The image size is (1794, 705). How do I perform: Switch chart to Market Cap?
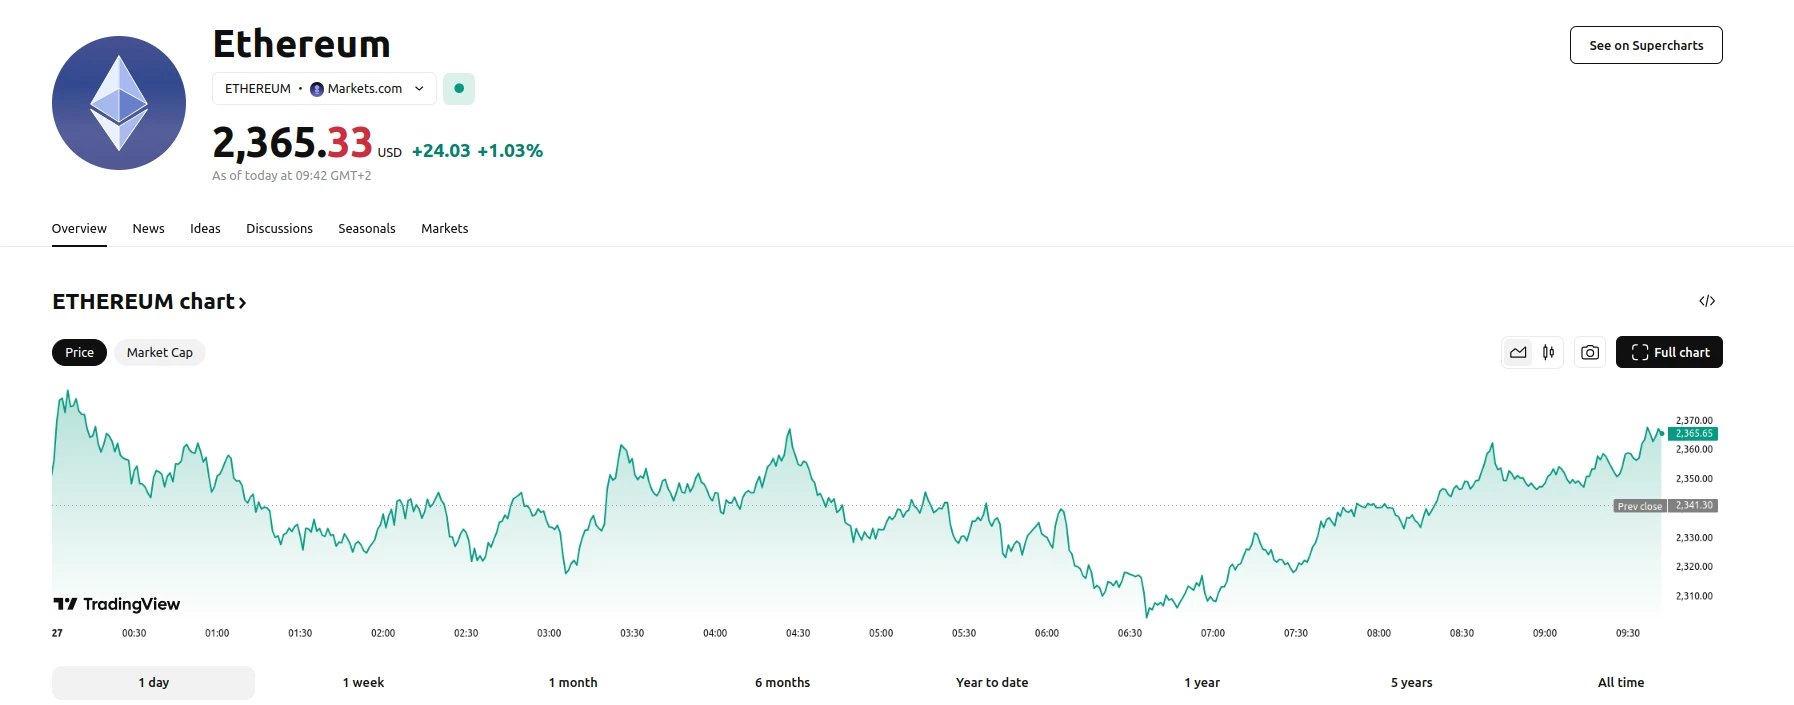(x=160, y=352)
